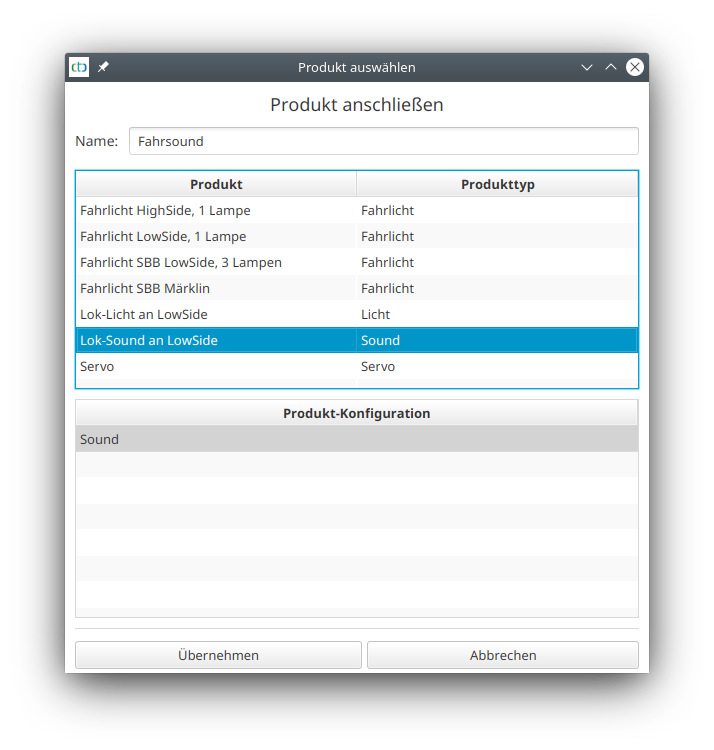Click the Licht type cell of Lok-Licht
Image resolution: width=714 pixels, height=750 pixels.
(x=376, y=315)
